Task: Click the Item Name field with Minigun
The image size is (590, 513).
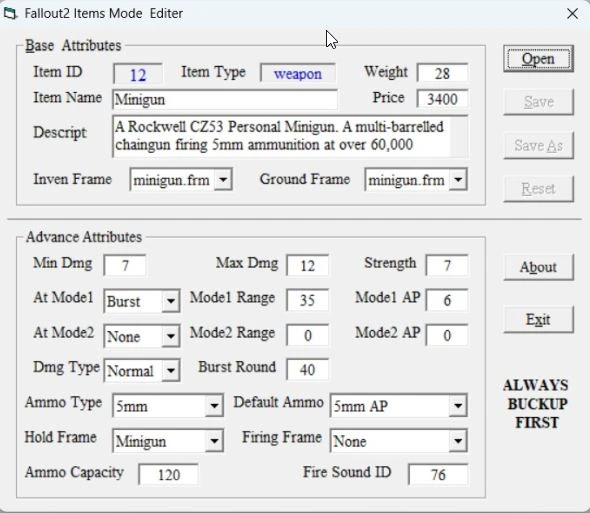Action: coord(225,100)
